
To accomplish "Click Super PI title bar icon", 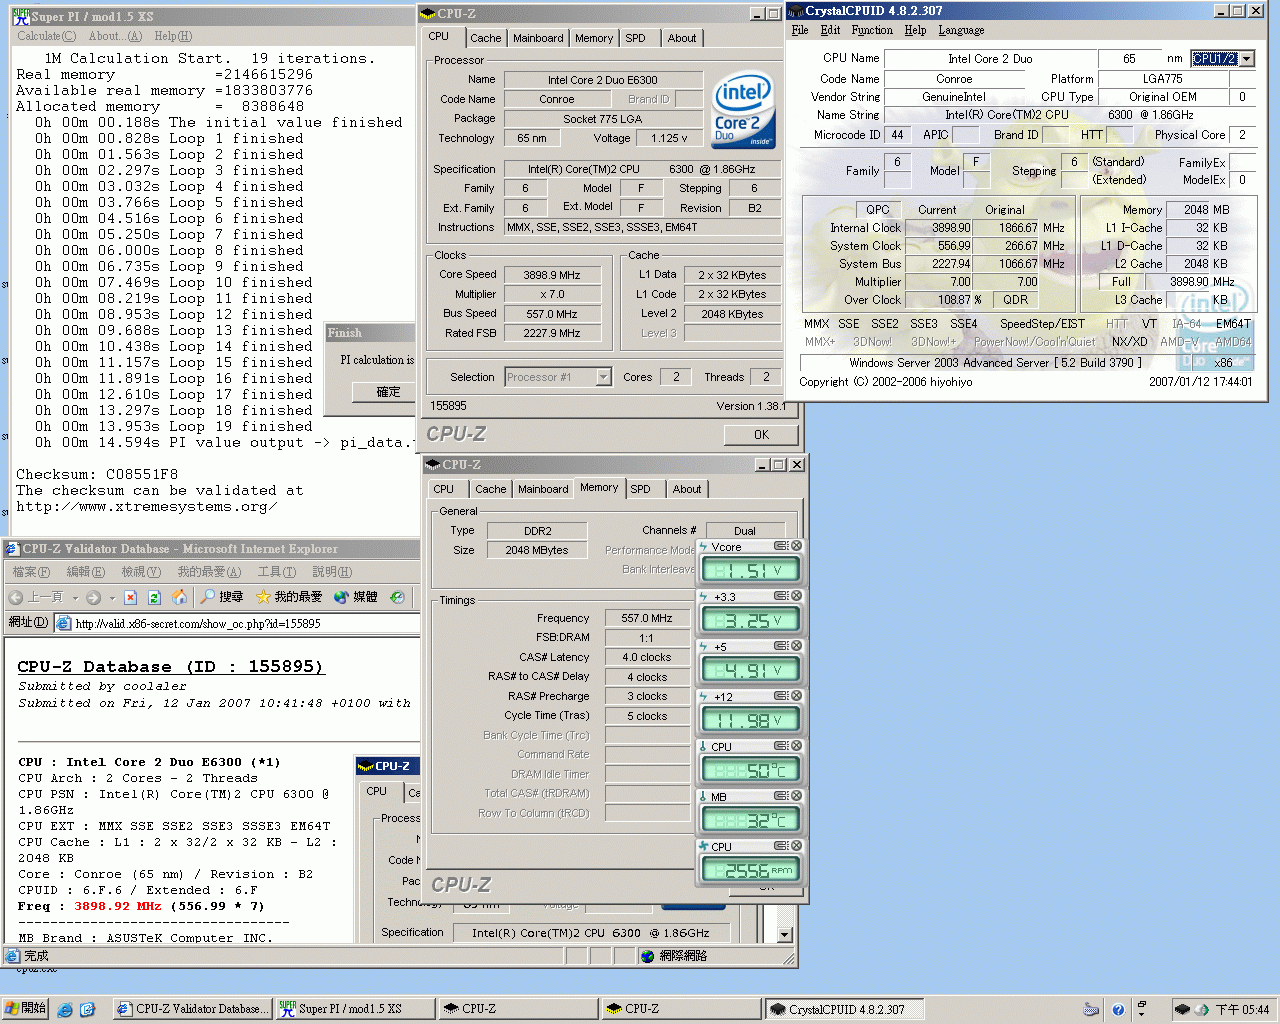I will (21, 16).
